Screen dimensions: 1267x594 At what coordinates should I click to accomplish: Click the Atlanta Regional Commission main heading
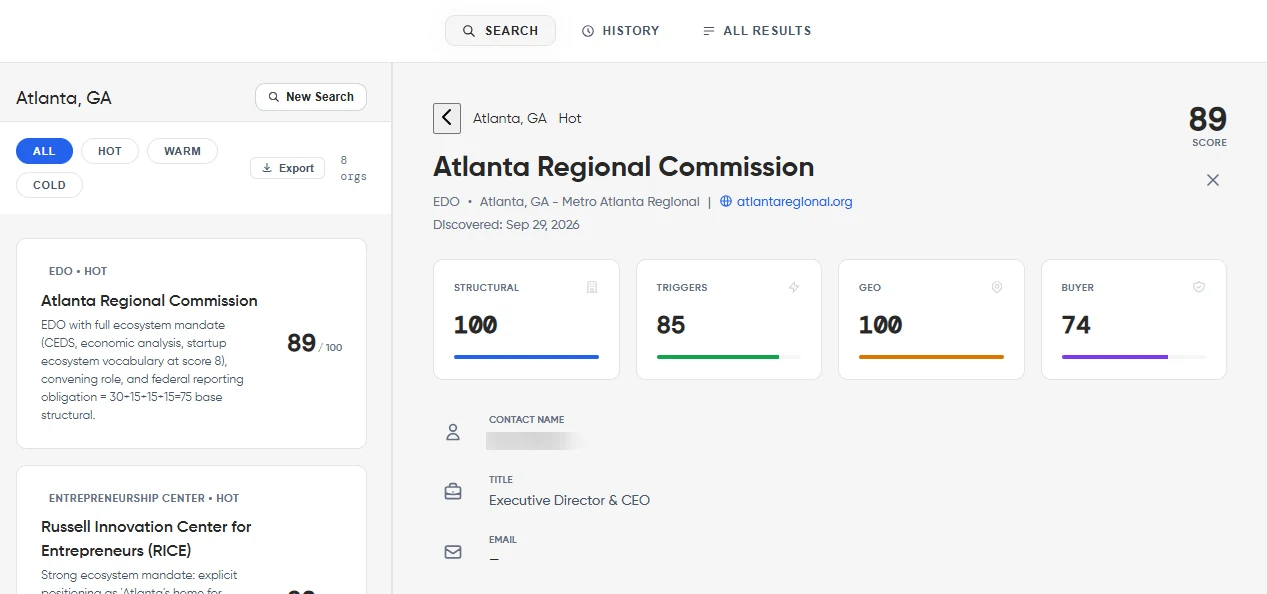point(623,166)
